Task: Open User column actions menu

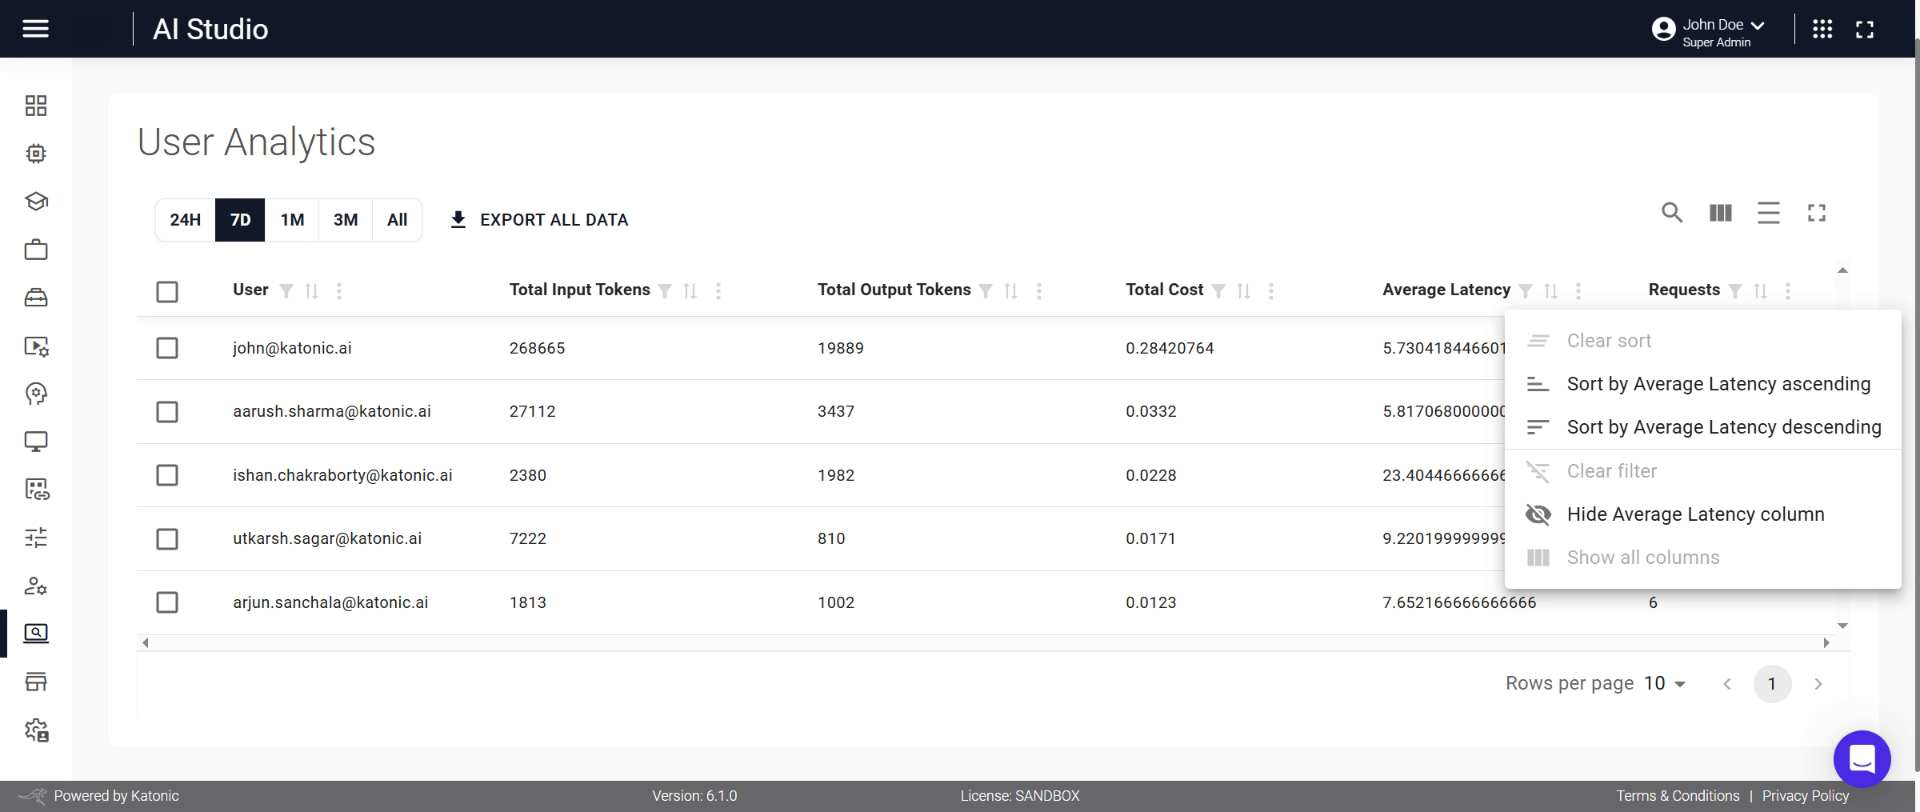Action: click(339, 291)
